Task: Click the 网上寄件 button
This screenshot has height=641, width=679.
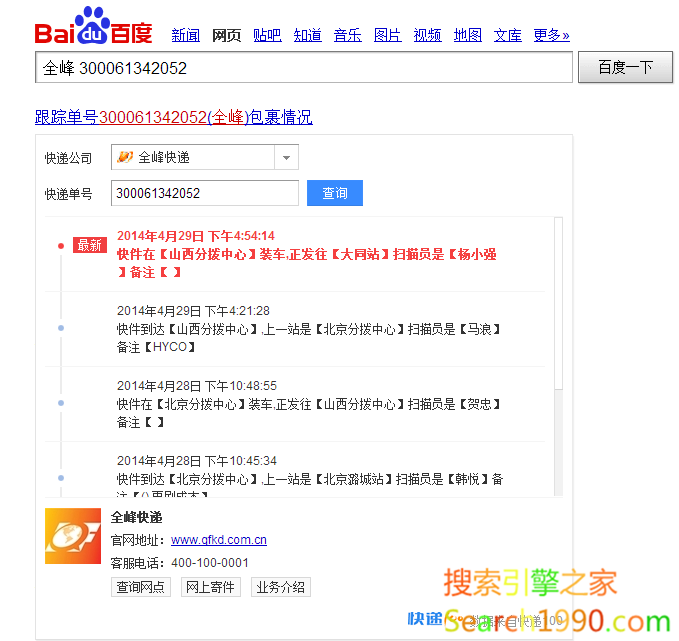Action: coord(210,587)
